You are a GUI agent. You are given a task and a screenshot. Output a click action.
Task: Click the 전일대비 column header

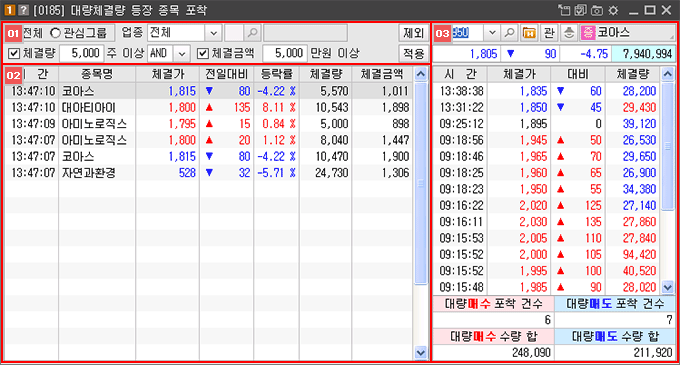(227, 74)
